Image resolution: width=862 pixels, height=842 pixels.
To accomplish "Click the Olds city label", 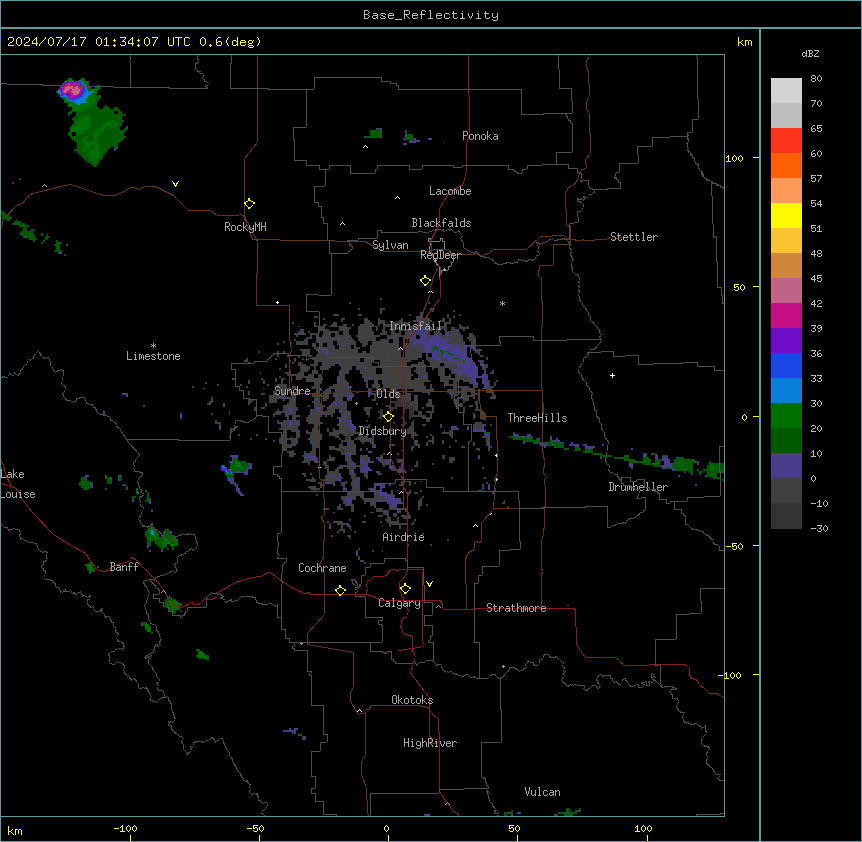I will tap(388, 394).
